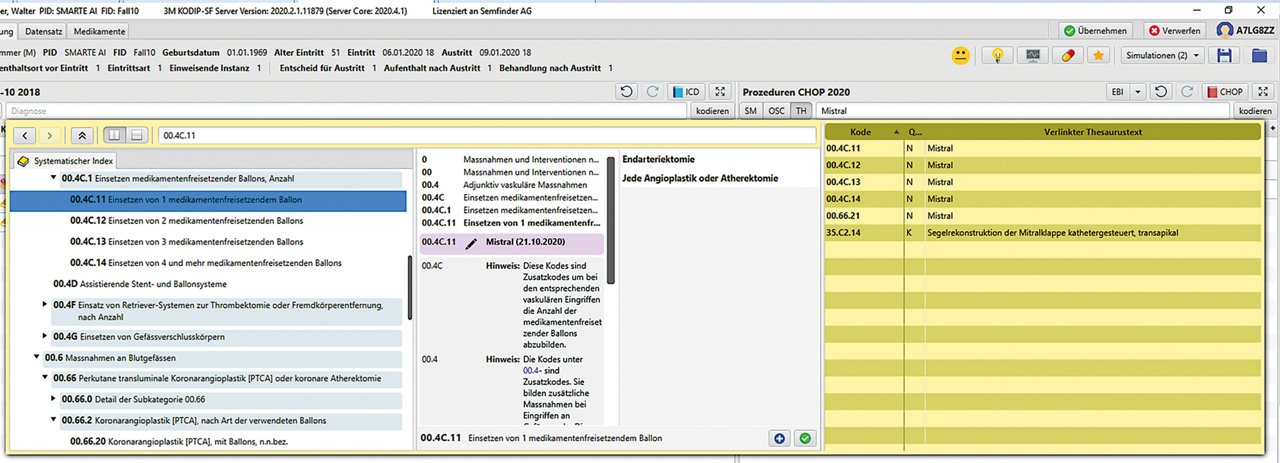Collapse the 00.66 PTCA node

[44, 378]
